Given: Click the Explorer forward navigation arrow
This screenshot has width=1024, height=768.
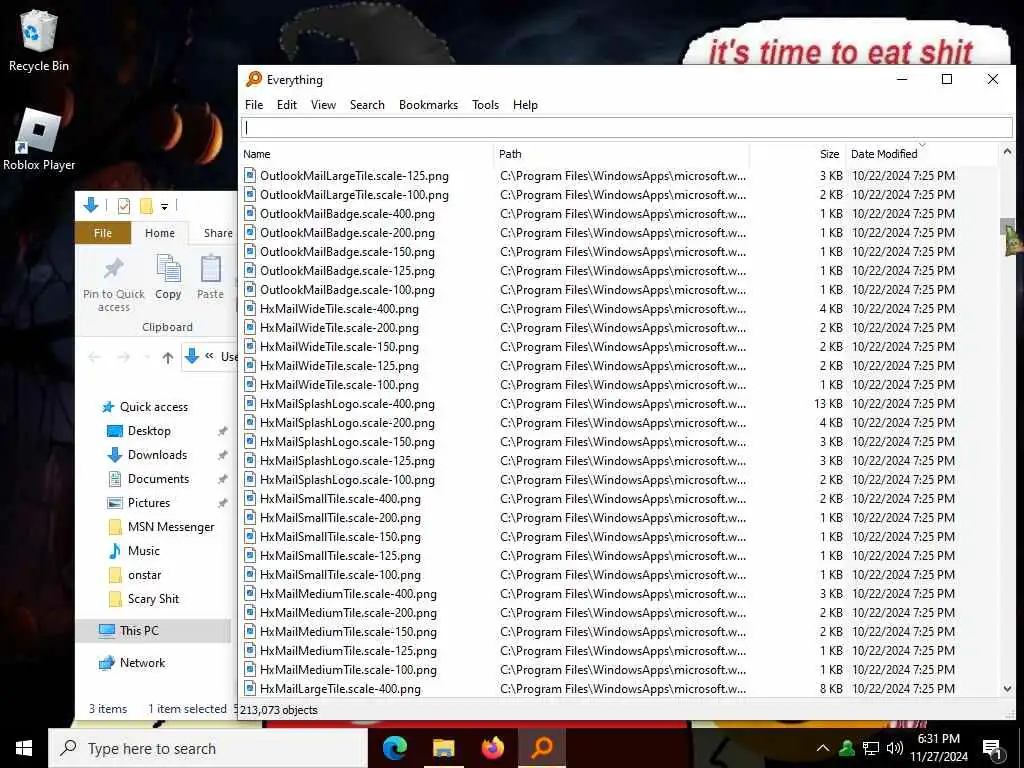Looking at the screenshot, I should [123, 357].
